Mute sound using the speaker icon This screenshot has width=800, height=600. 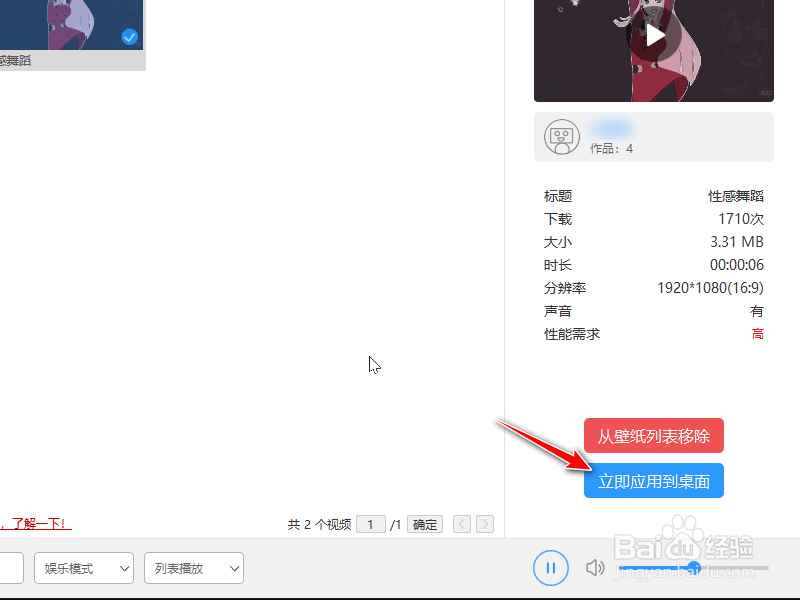tap(594, 568)
